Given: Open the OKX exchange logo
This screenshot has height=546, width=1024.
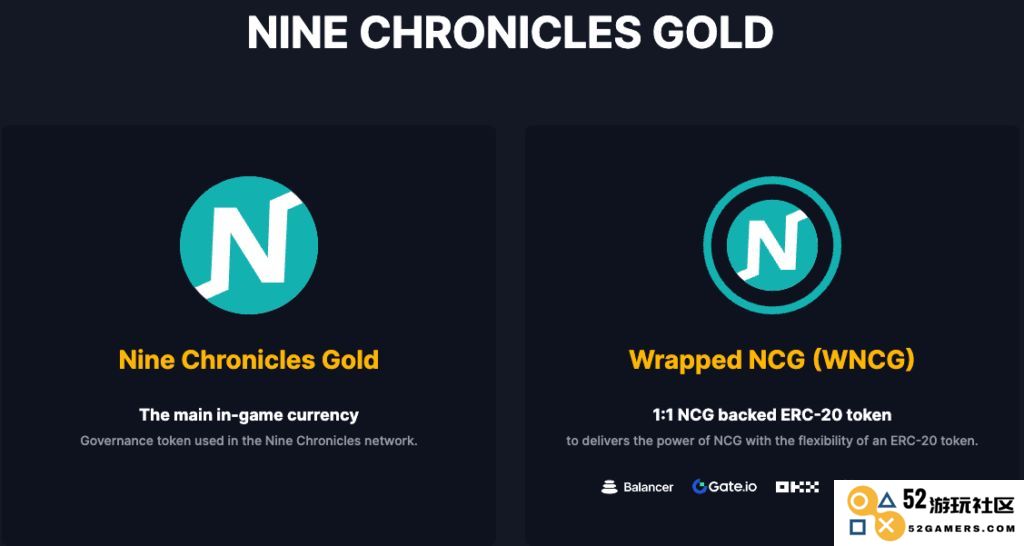Looking at the screenshot, I should [797, 487].
